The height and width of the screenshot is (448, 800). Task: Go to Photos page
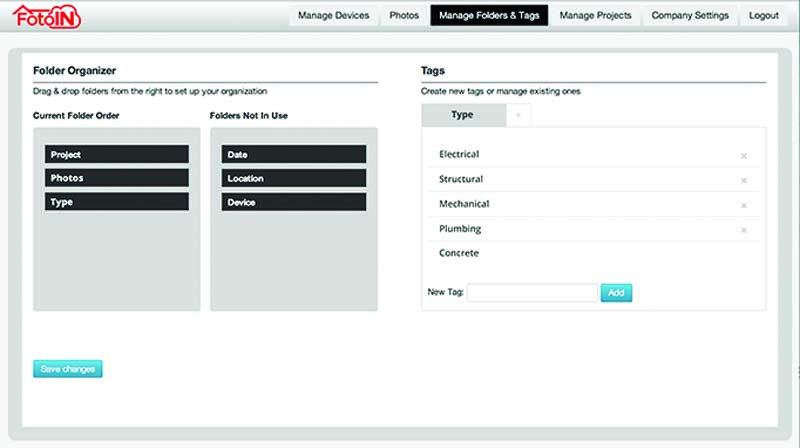[x=404, y=15]
